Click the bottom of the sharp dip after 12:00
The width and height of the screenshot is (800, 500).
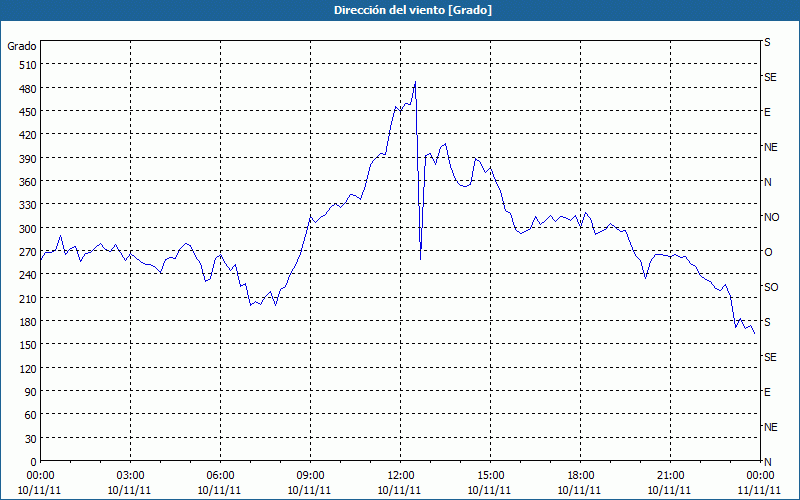pos(420,259)
